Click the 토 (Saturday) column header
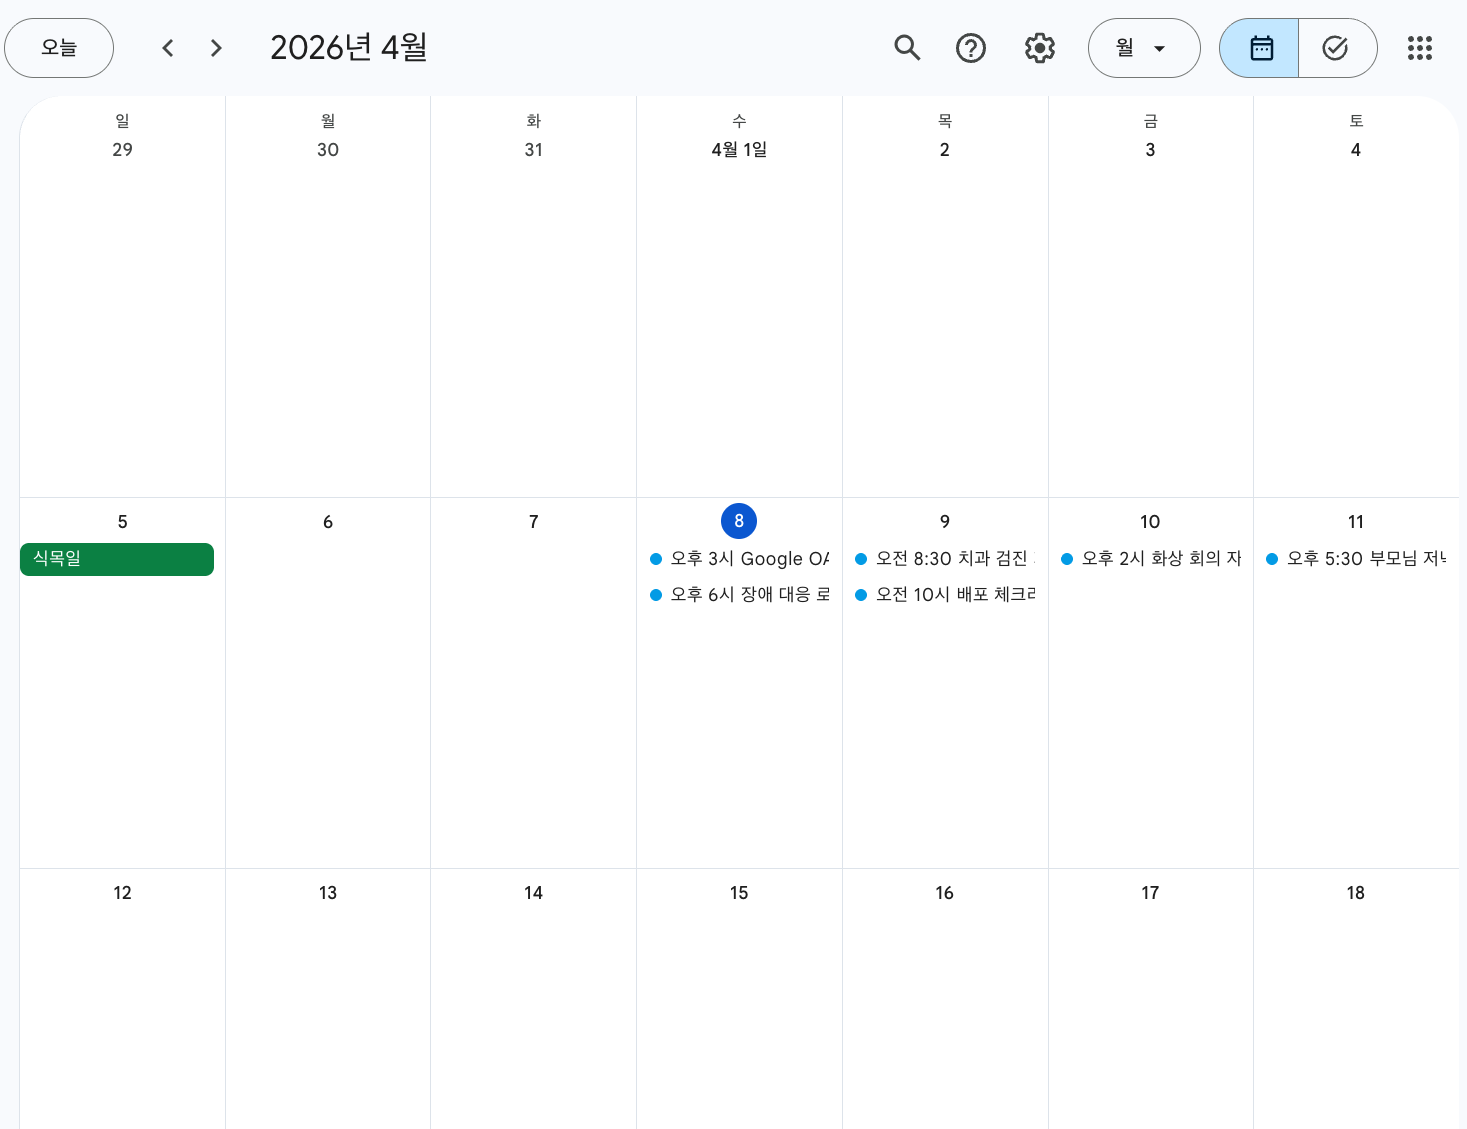The height and width of the screenshot is (1129, 1467). (x=1356, y=121)
